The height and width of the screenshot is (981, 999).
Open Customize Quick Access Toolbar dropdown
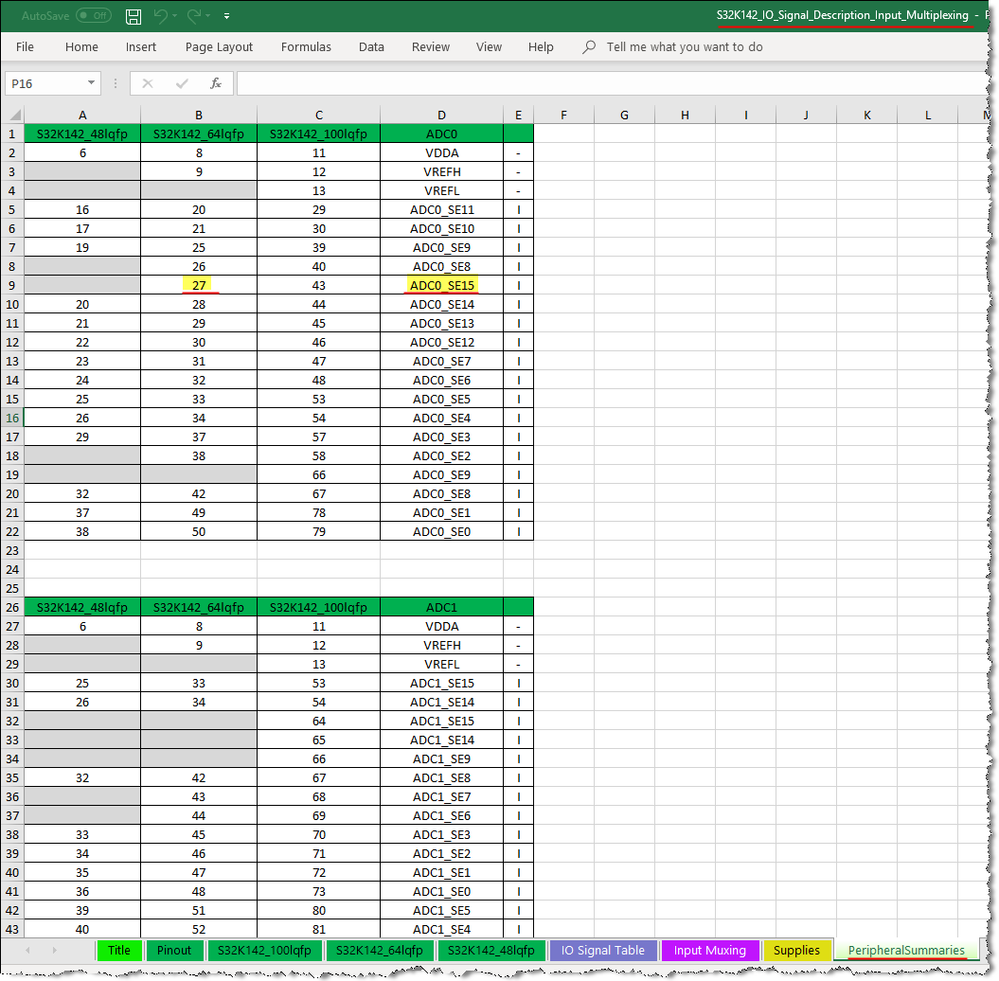tap(227, 16)
